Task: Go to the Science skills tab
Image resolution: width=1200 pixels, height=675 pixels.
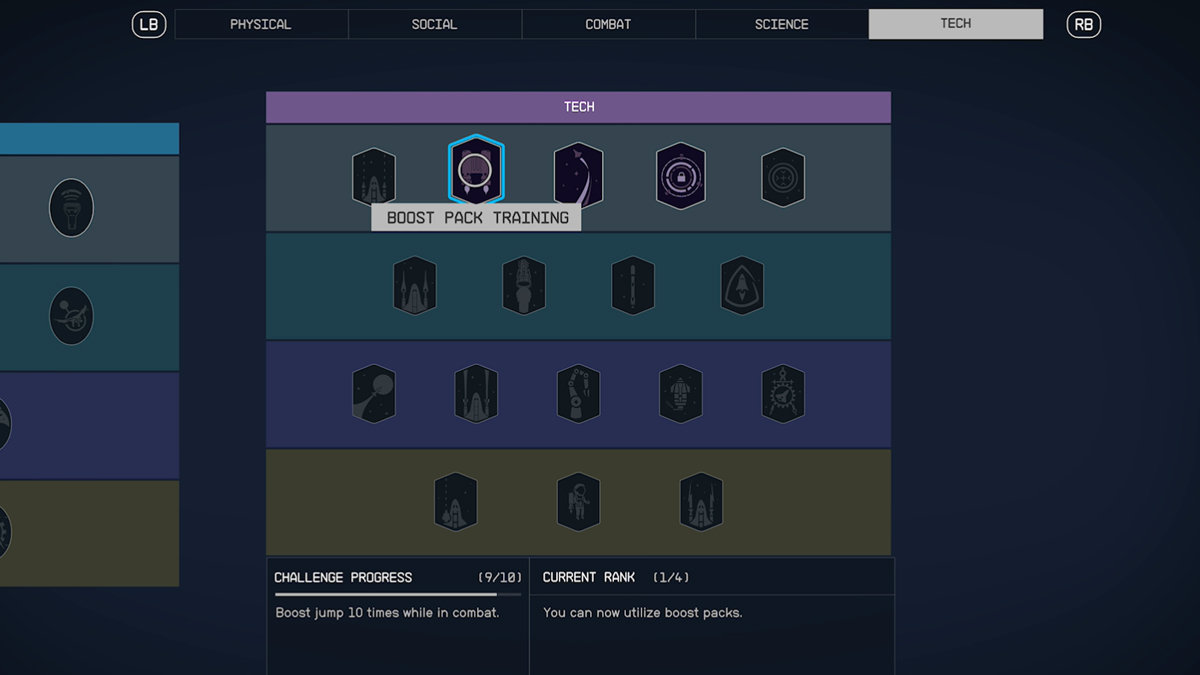Action: [782, 24]
